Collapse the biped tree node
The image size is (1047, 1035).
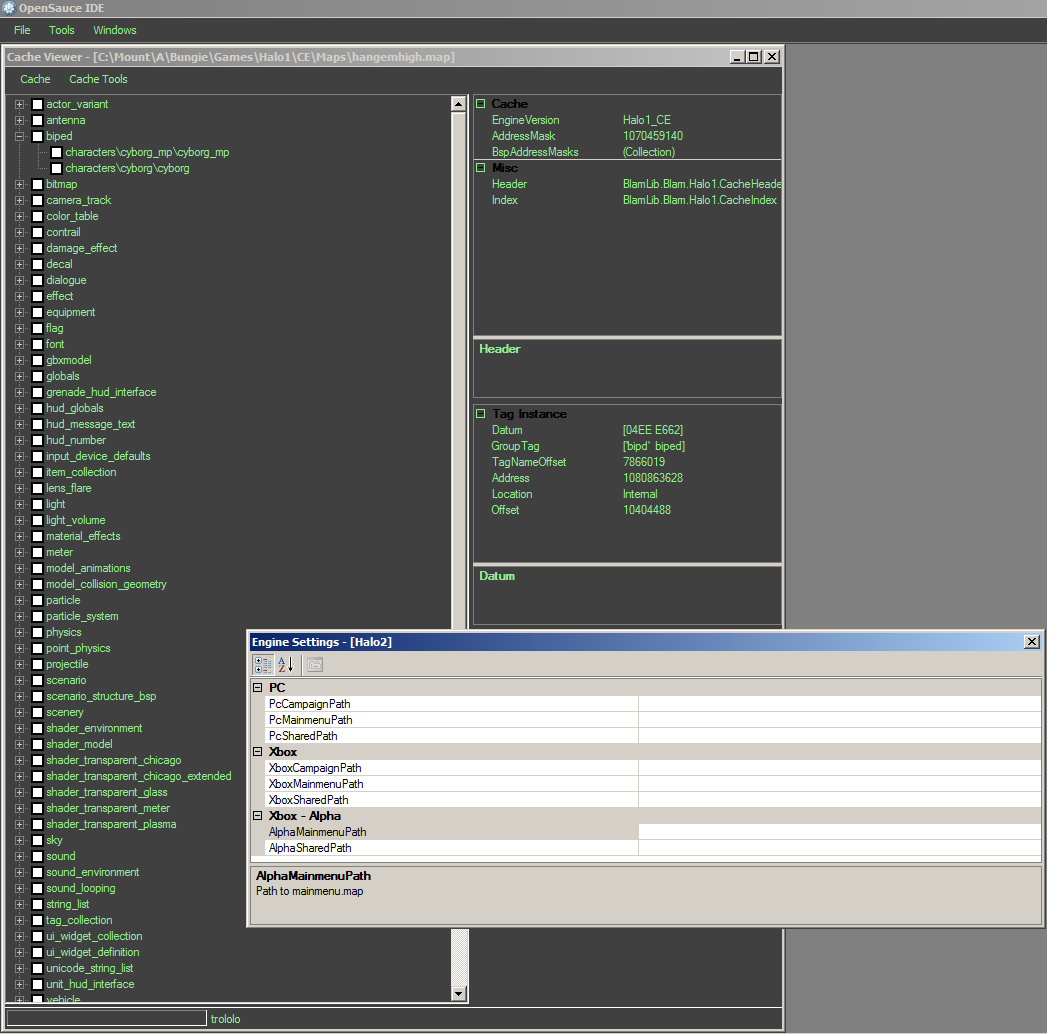(x=20, y=136)
